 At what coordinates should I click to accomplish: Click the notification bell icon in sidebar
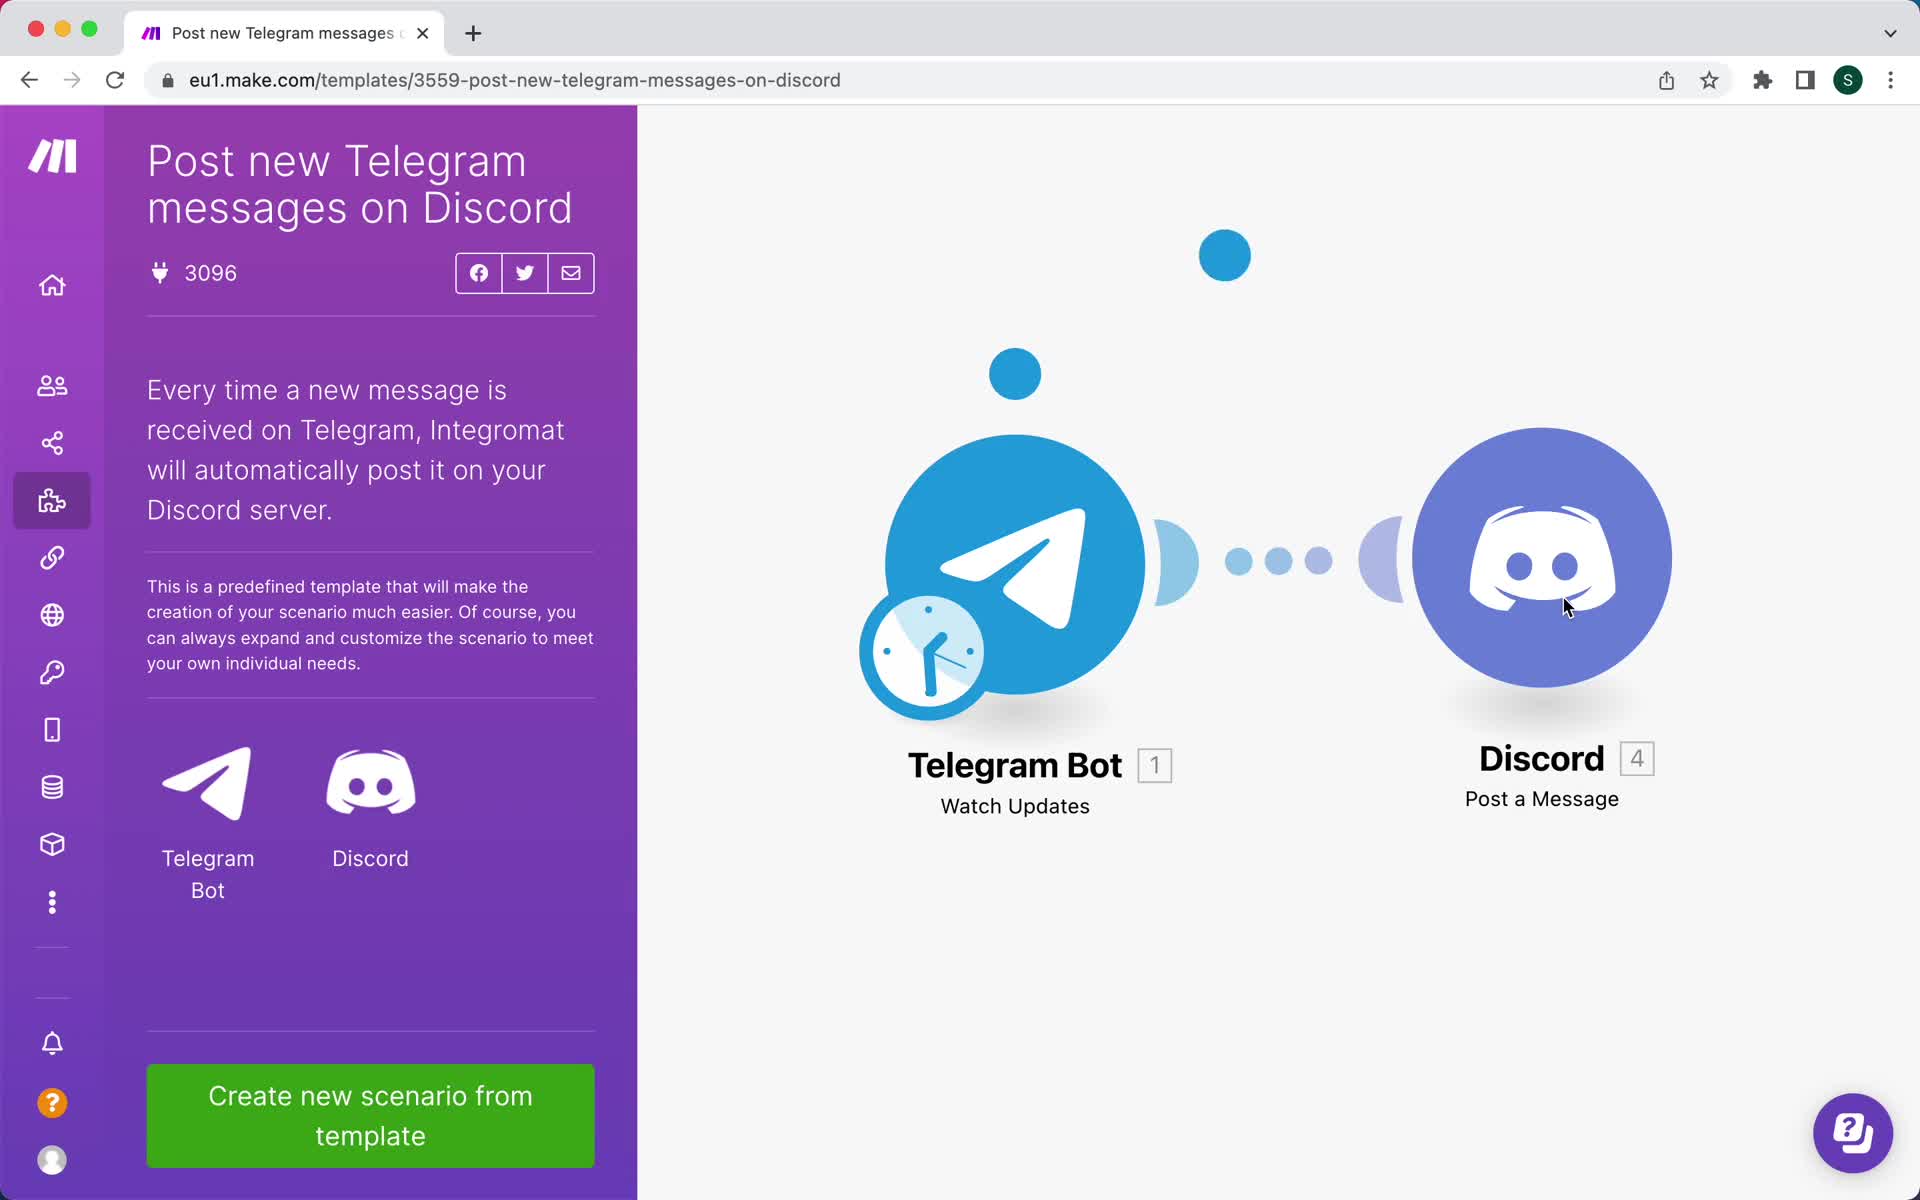[53, 1044]
